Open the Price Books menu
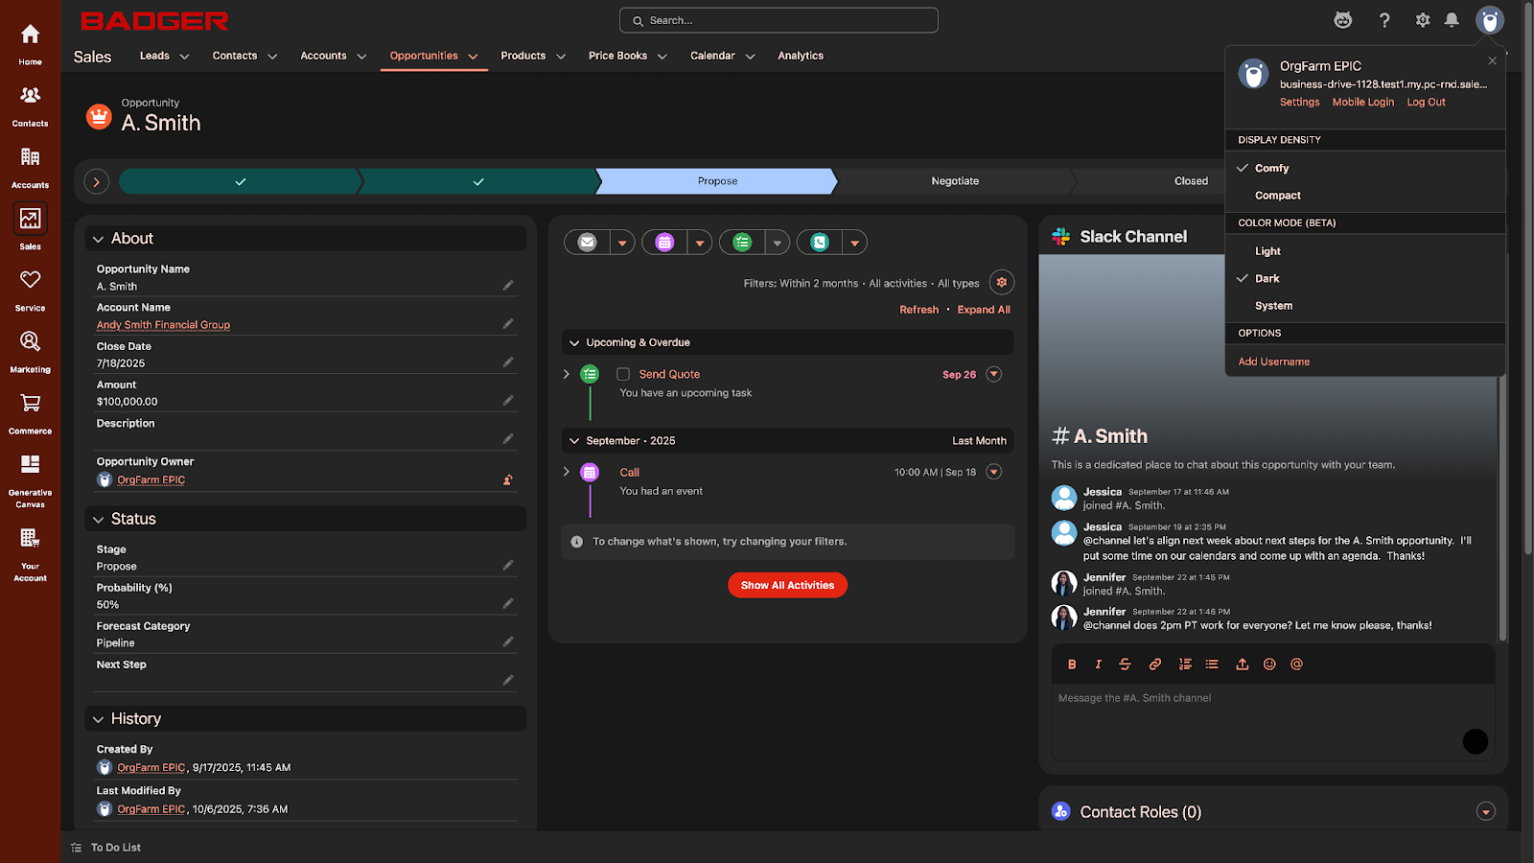This screenshot has height=863, width=1534. tap(618, 55)
